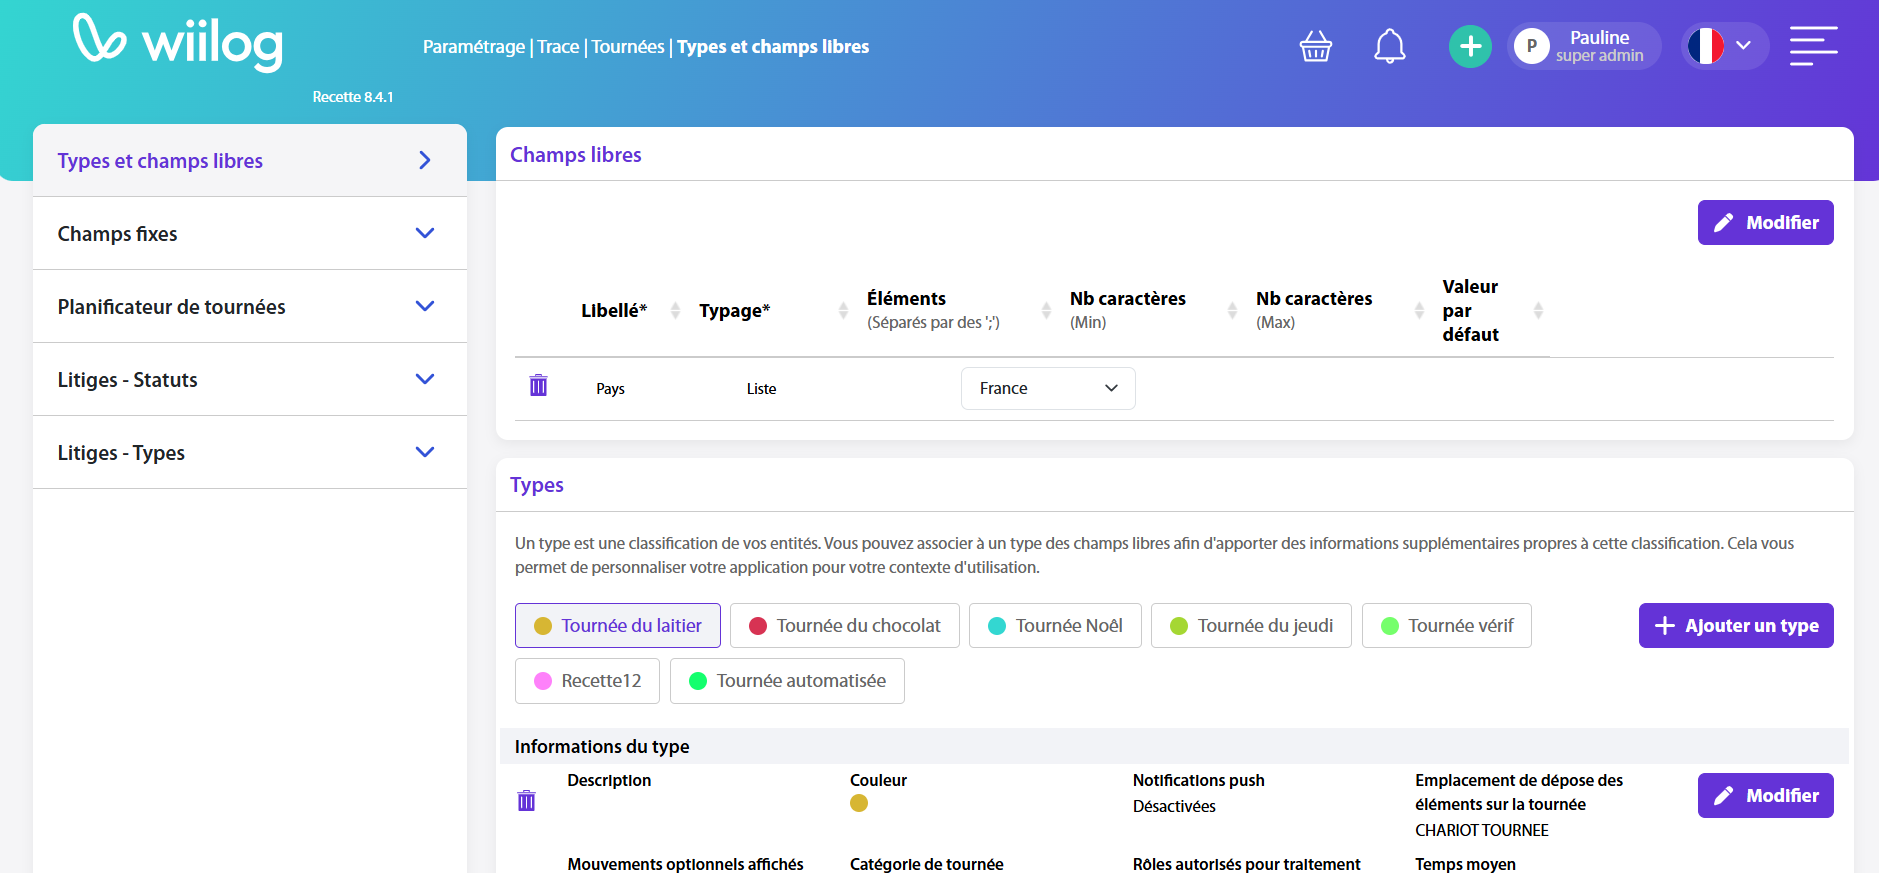Delete the current type via trash icon
The width and height of the screenshot is (1879, 873).
tap(526, 800)
